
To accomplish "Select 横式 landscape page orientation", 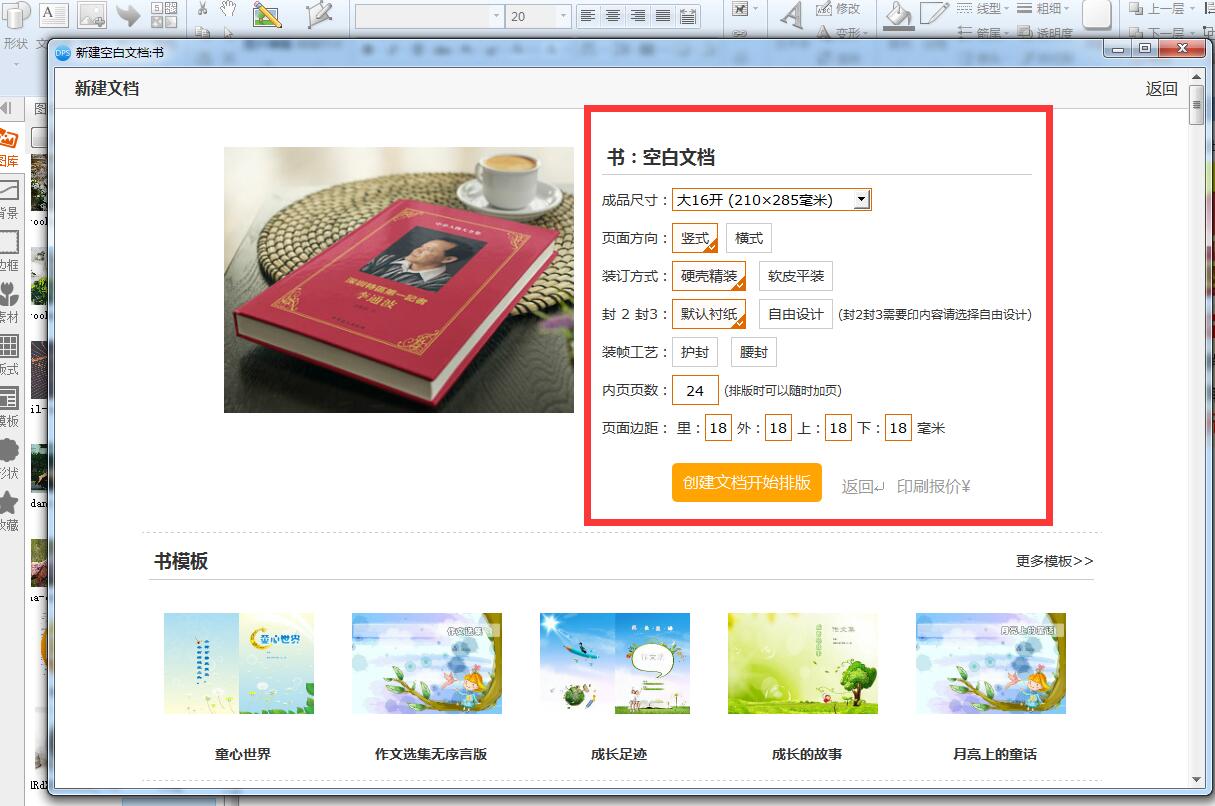I will click(x=748, y=238).
